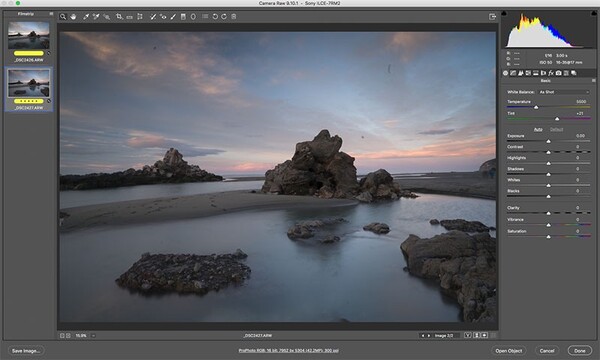Click the Temperature value field 5500
600x360 pixels.
[x=581, y=102]
